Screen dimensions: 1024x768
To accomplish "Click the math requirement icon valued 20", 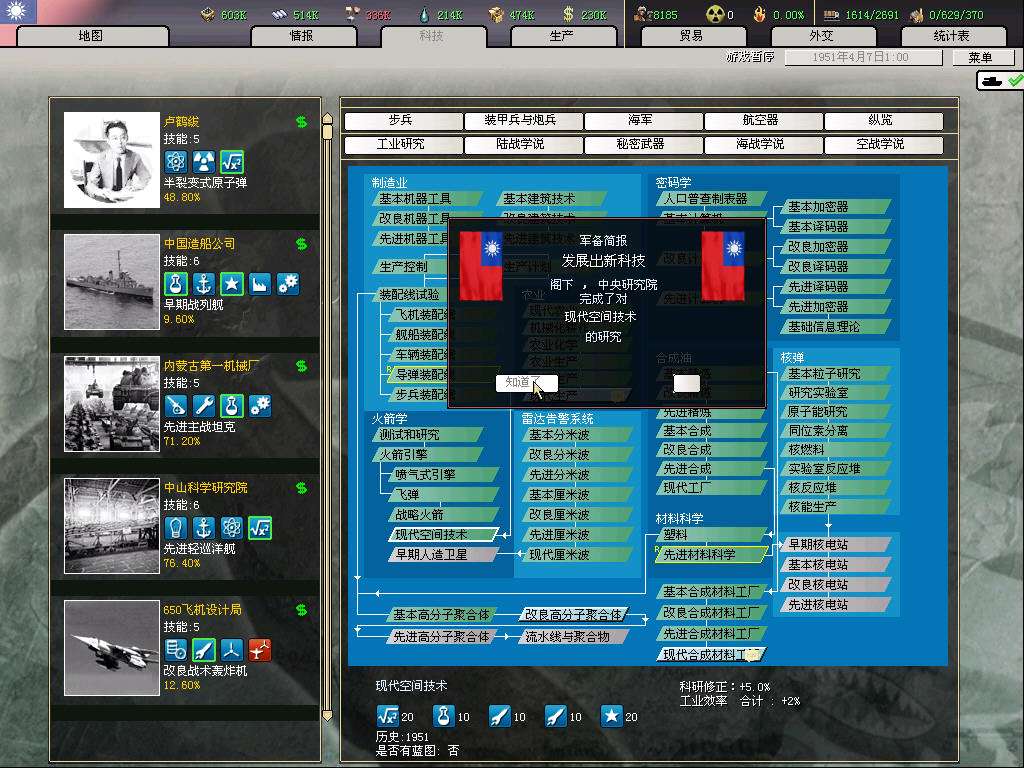I will point(387,716).
